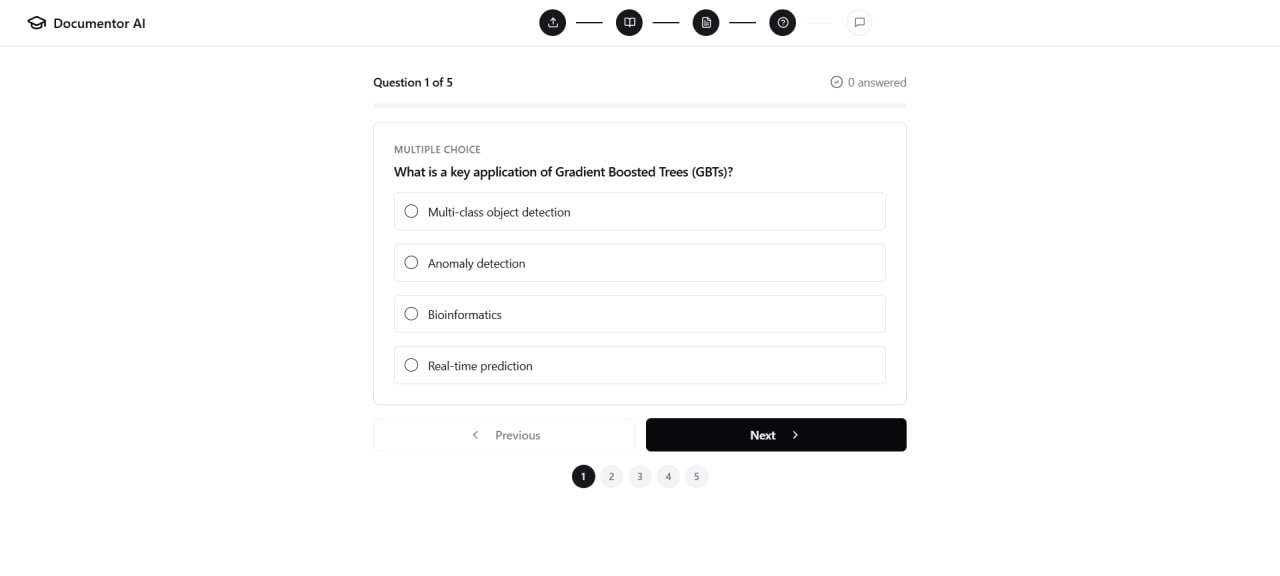Jump to question 2 page dot
Image resolution: width=1280 pixels, height=576 pixels.
[x=611, y=476]
